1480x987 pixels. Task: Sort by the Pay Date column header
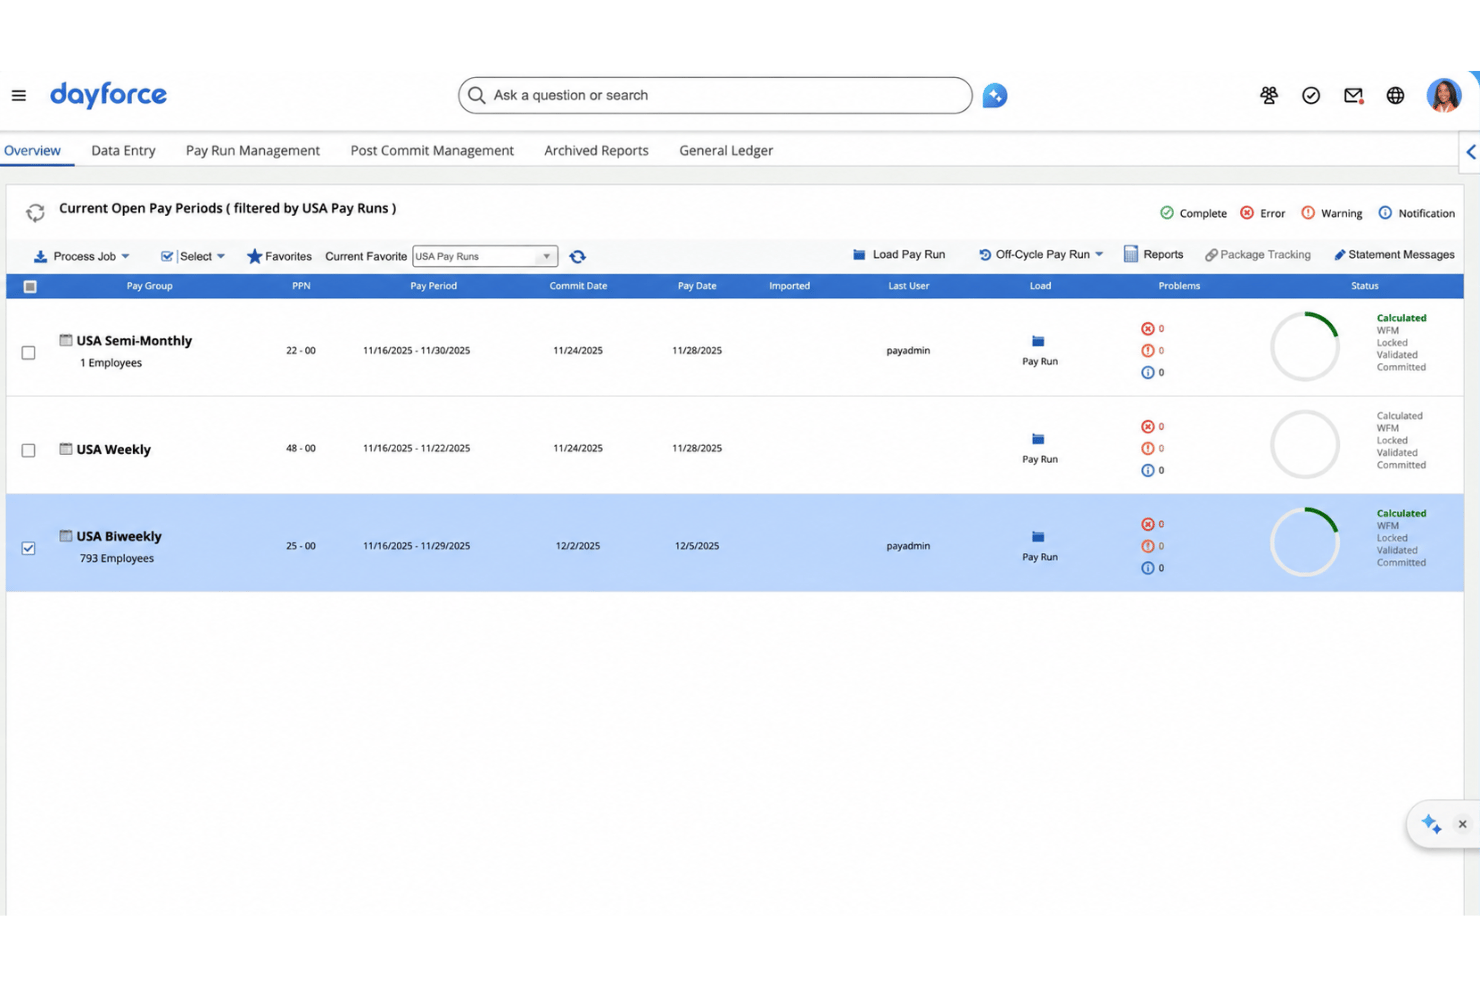click(697, 286)
